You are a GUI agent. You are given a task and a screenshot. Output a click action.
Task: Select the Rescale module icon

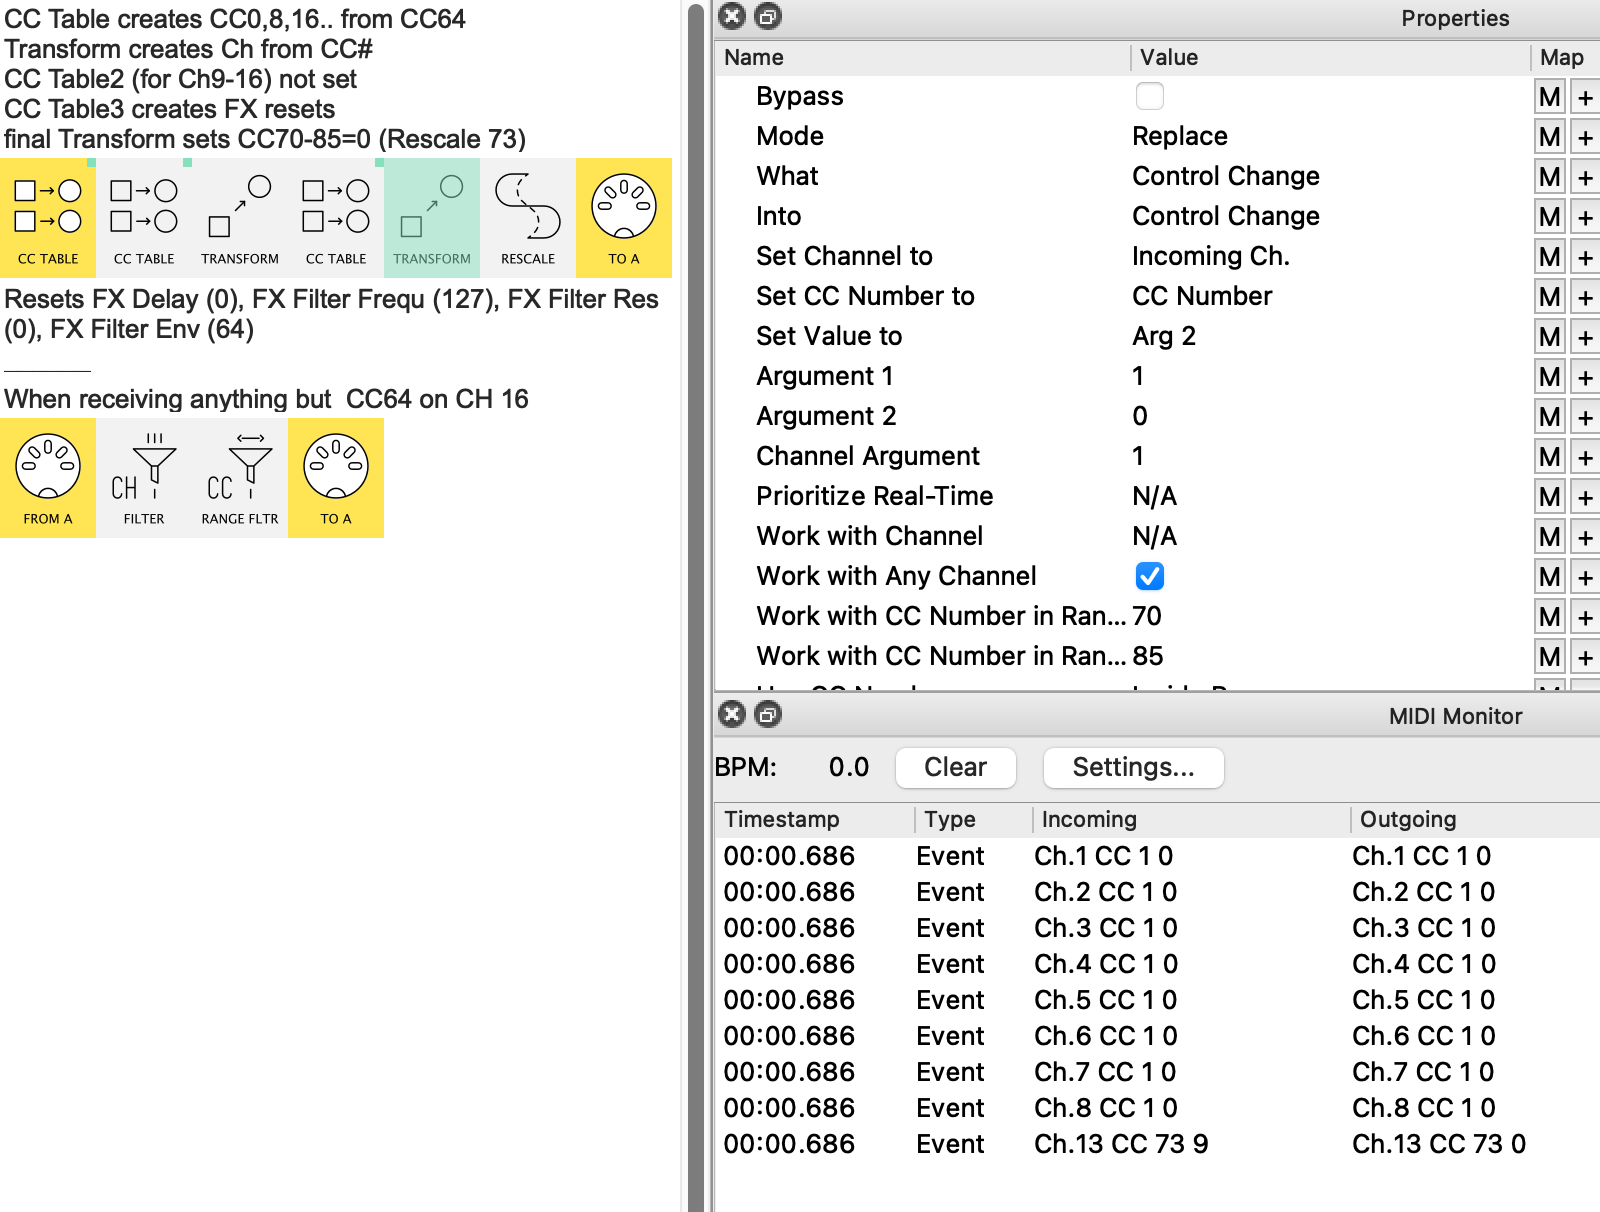click(528, 218)
